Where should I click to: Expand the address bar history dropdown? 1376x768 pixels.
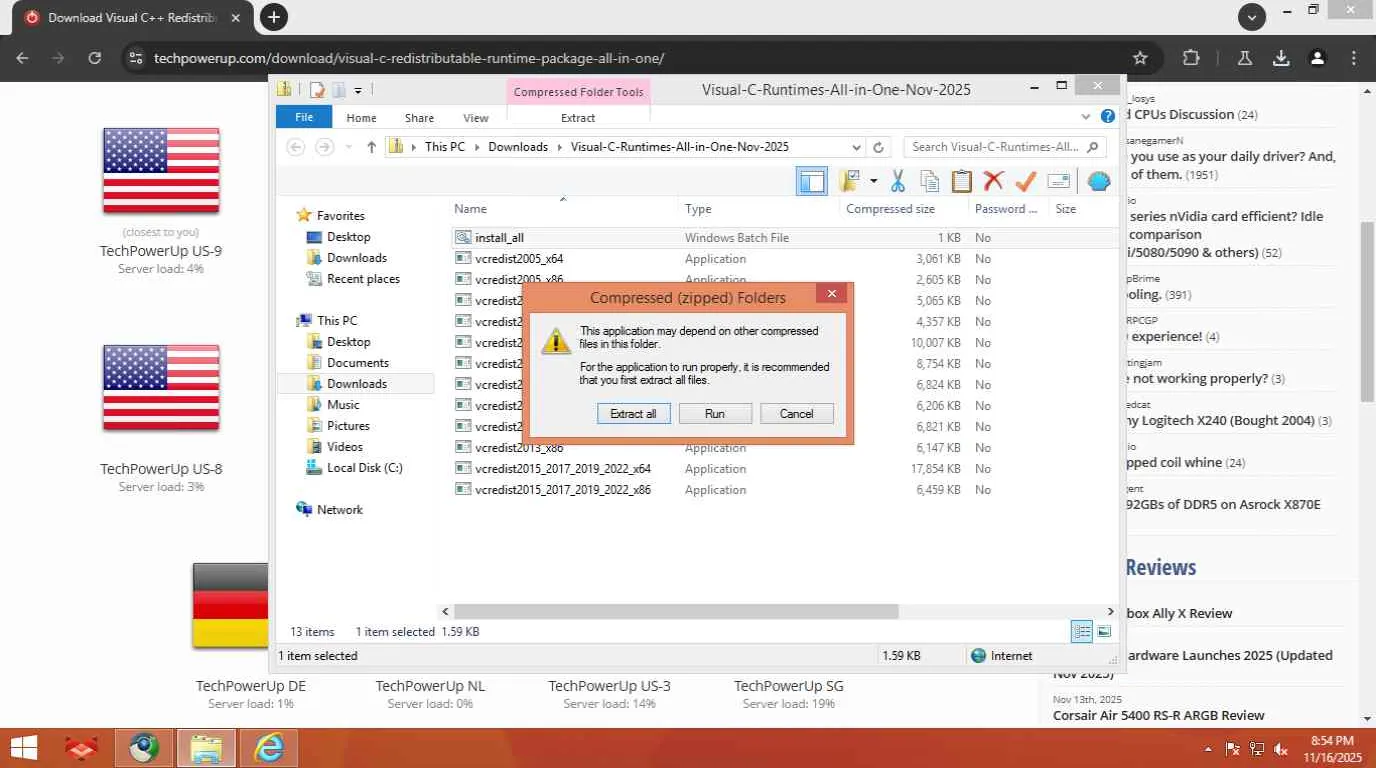(x=857, y=147)
